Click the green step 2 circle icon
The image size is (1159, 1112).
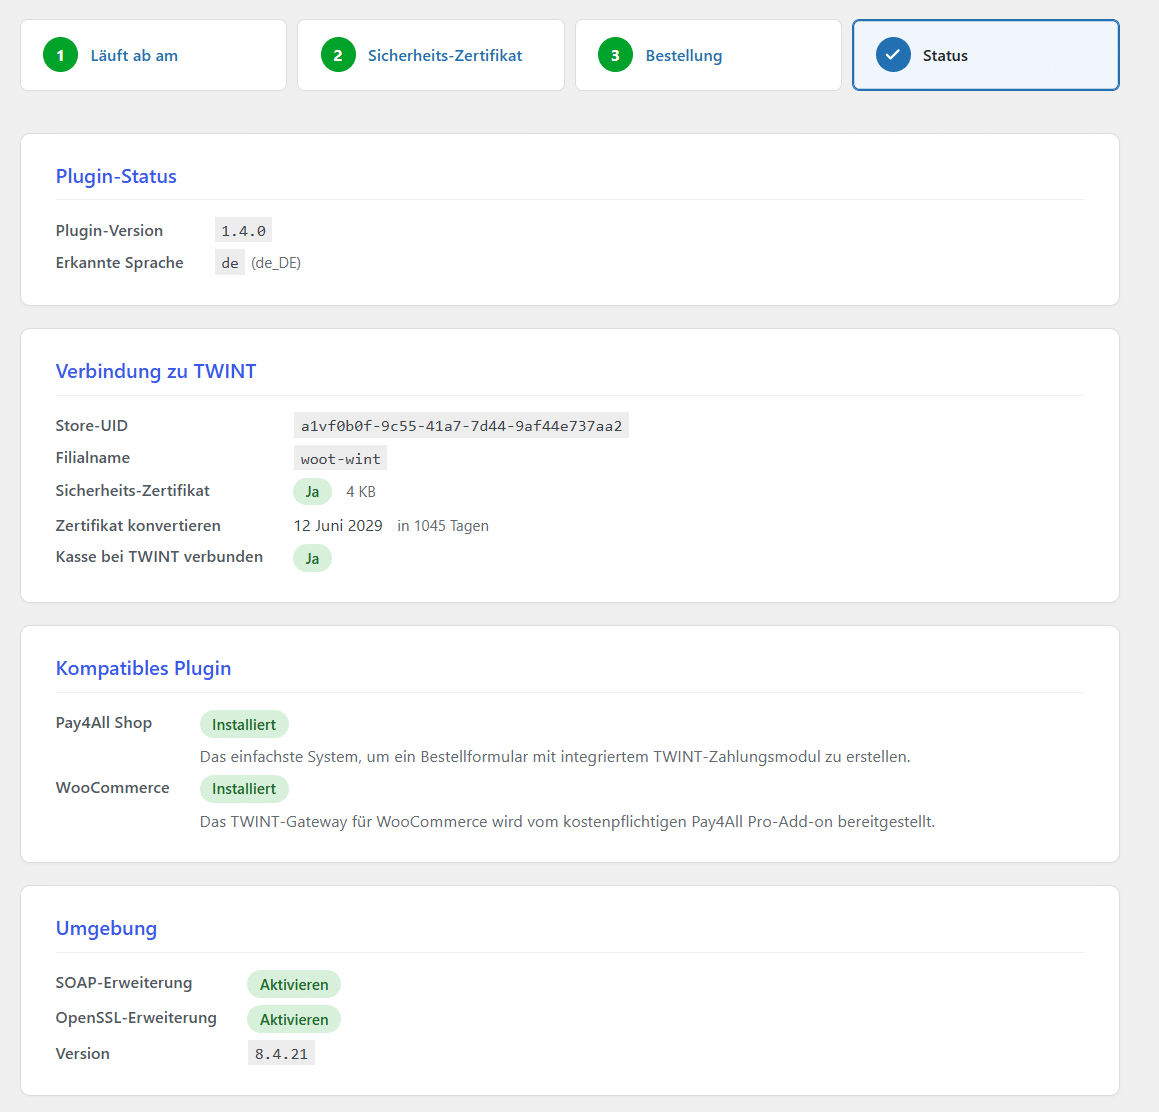(338, 55)
